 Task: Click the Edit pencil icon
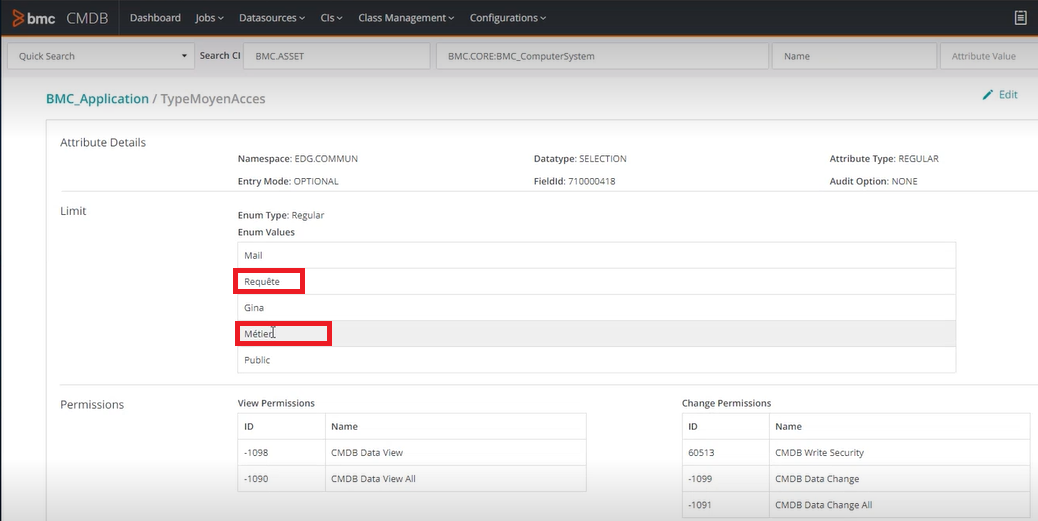988,95
